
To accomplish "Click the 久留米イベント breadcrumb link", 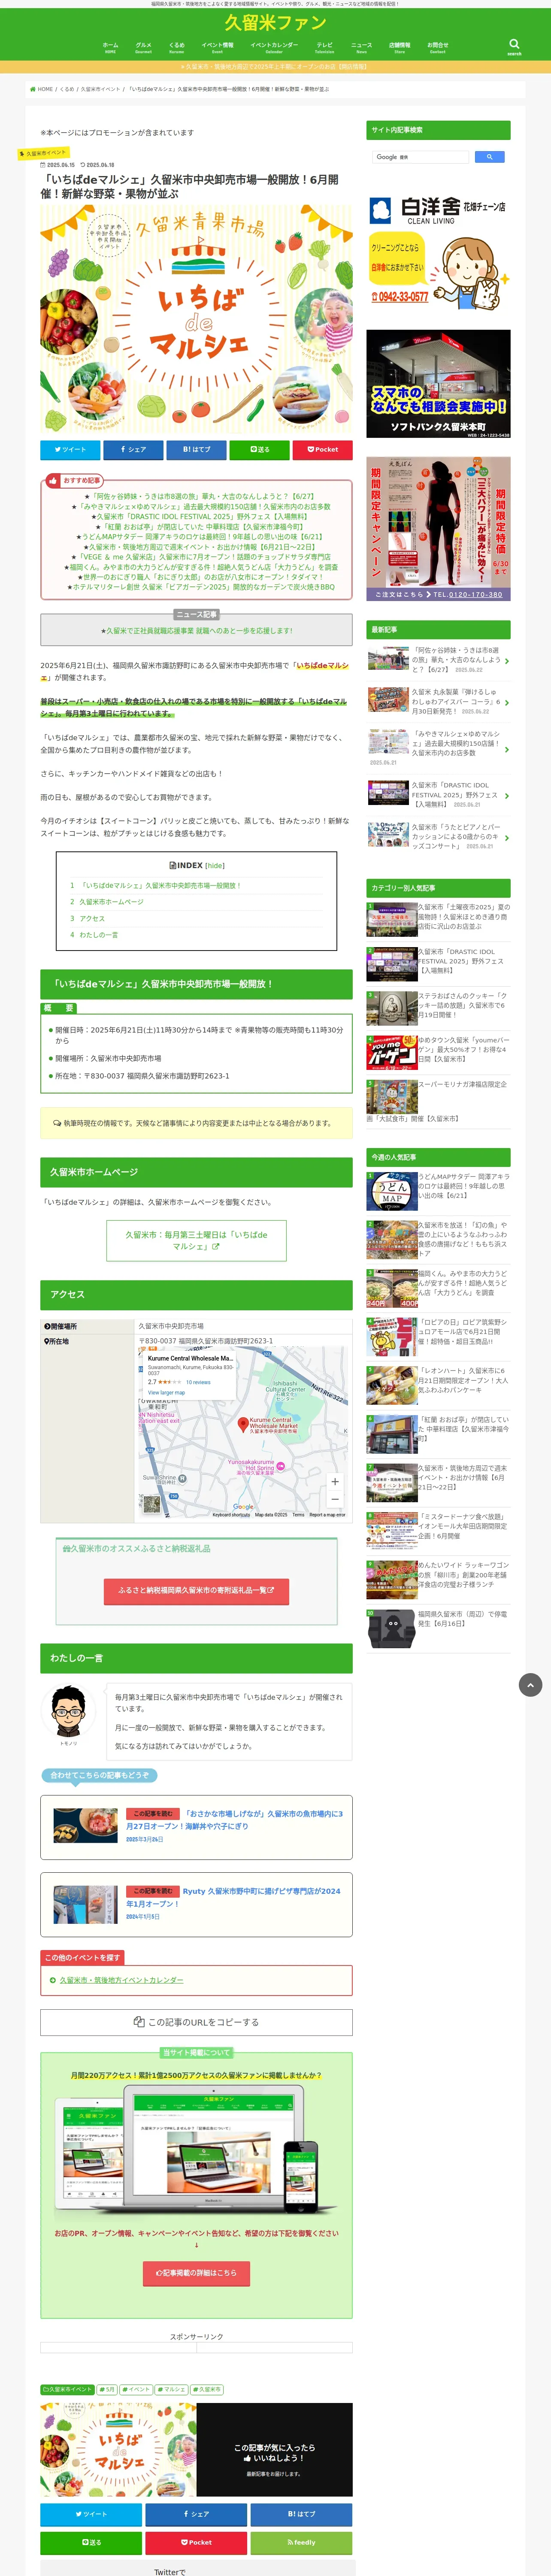I will tap(100, 89).
